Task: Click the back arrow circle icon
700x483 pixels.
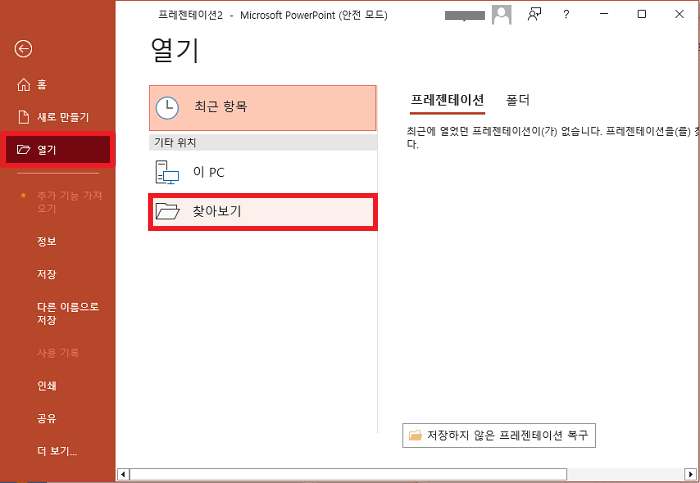Action: (23, 49)
